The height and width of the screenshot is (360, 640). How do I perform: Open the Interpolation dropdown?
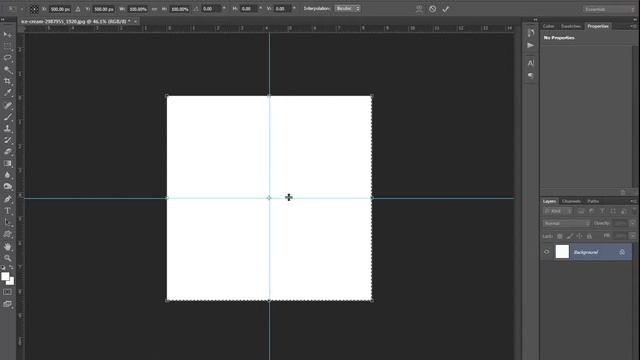click(347, 9)
